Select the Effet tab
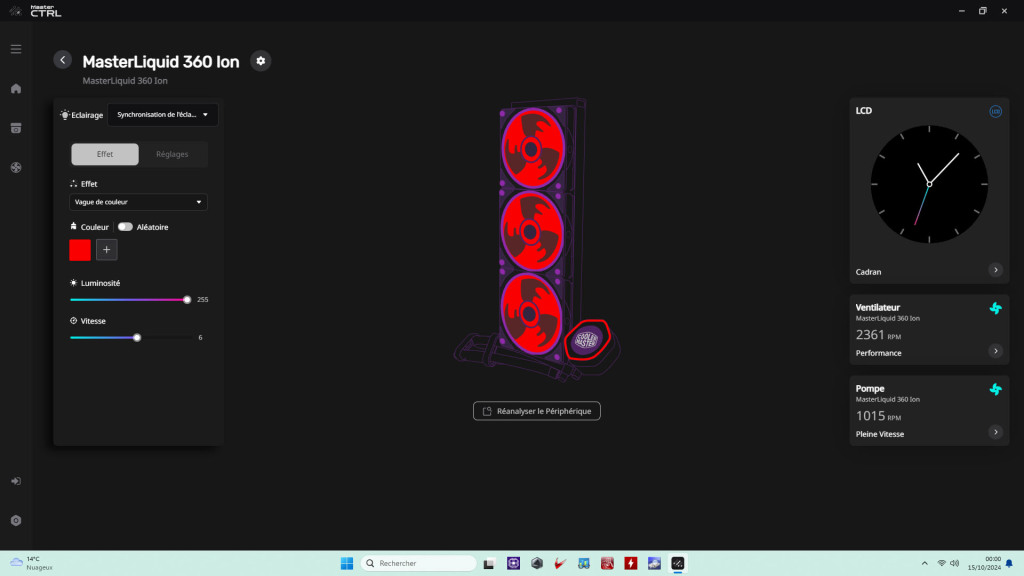1024x576 pixels. pyautogui.click(x=104, y=154)
